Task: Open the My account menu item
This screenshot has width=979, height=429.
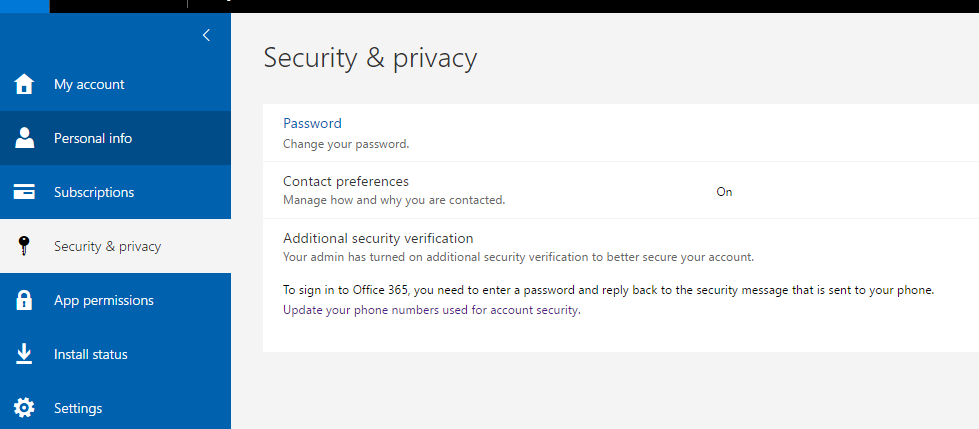Action: (89, 84)
